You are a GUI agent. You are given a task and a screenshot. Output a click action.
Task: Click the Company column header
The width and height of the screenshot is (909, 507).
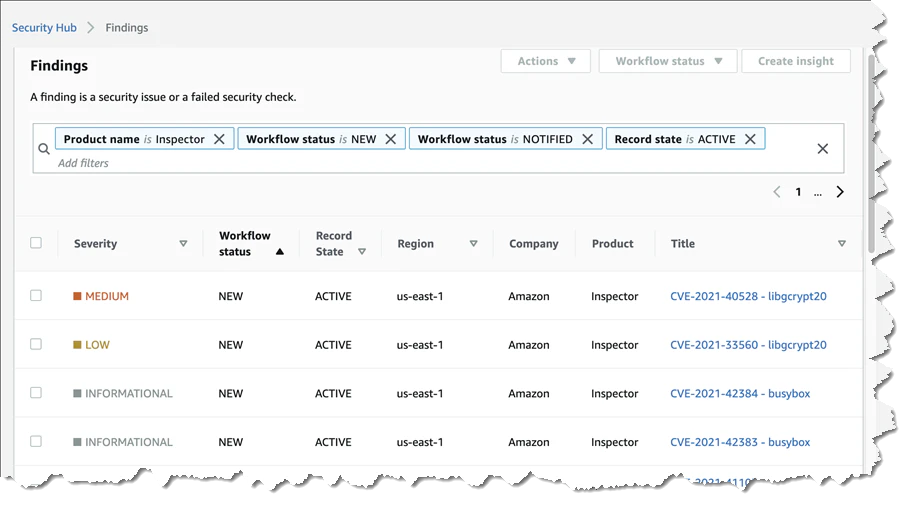tap(534, 244)
